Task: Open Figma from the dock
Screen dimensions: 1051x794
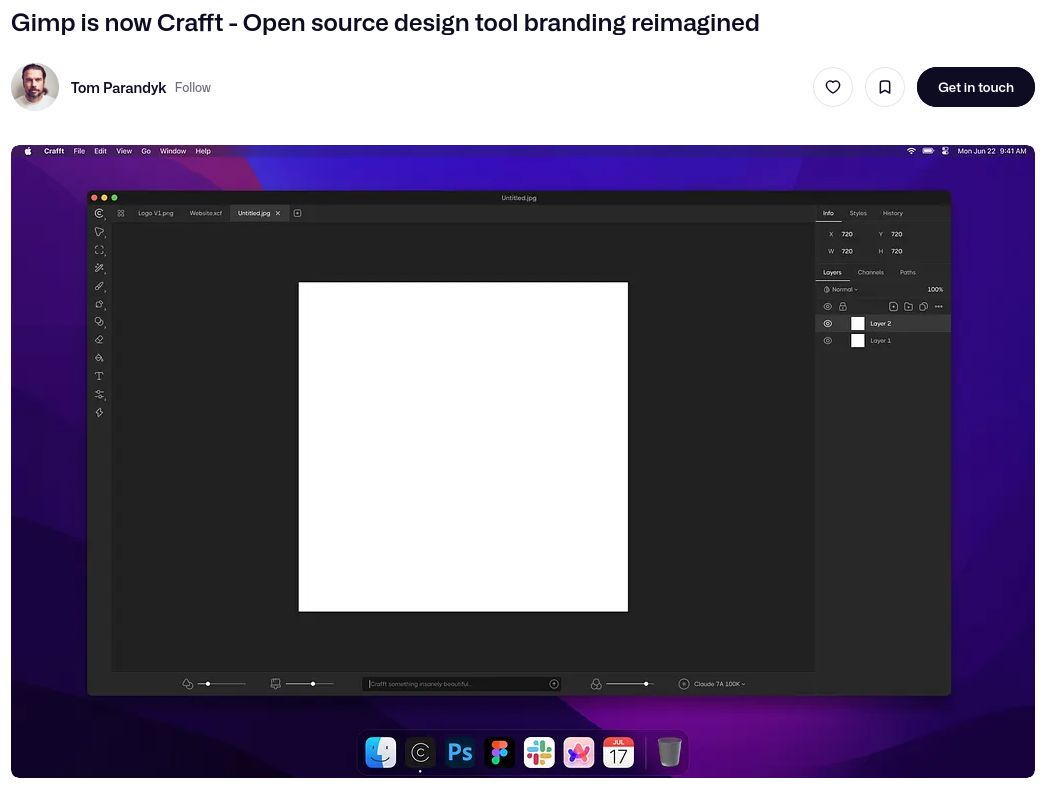Action: click(499, 752)
